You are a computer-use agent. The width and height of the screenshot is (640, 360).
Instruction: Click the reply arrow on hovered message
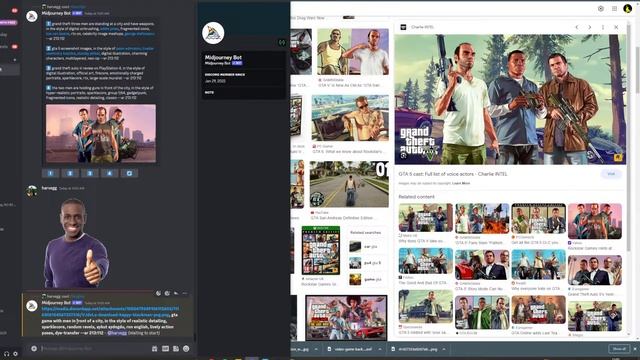pyautogui.click(x=176, y=293)
